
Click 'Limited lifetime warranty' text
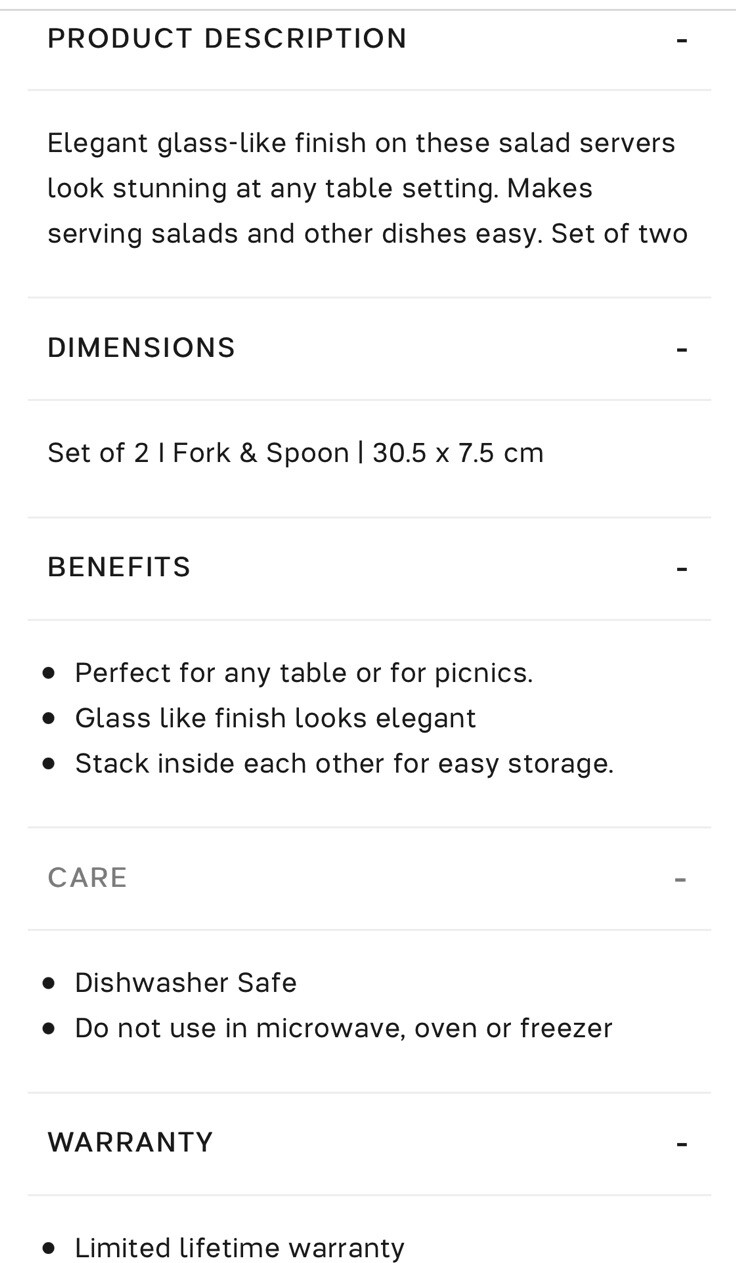(240, 1247)
